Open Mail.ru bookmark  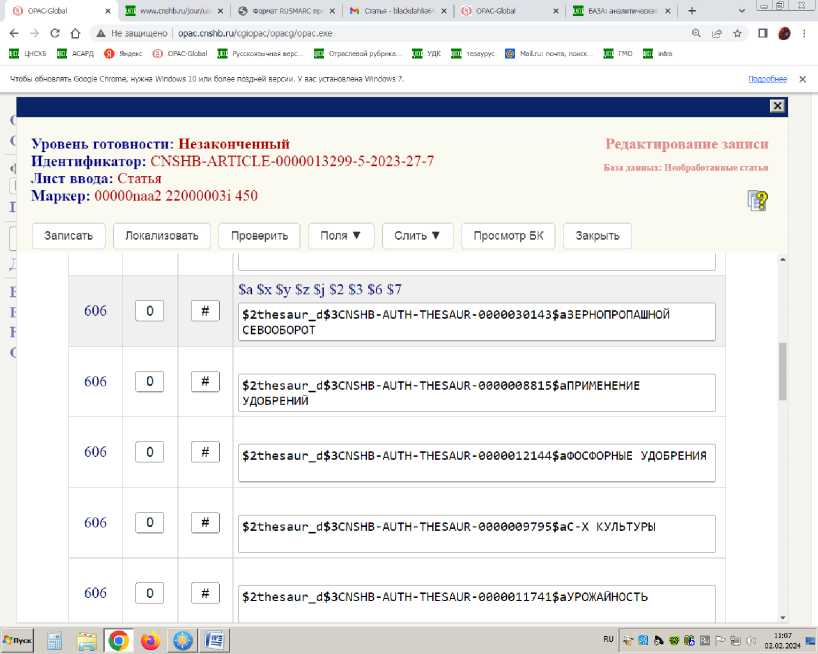click(548, 53)
